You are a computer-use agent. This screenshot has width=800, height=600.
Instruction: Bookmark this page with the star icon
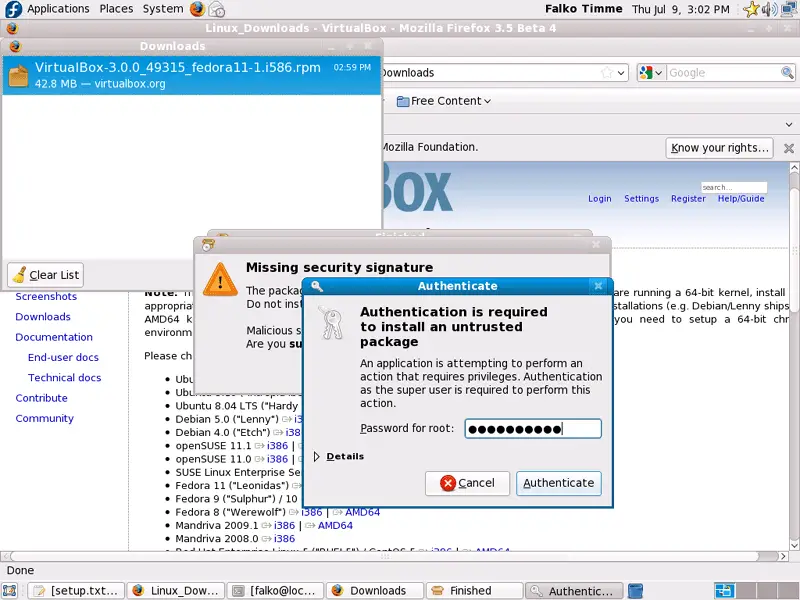click(607, 72)
